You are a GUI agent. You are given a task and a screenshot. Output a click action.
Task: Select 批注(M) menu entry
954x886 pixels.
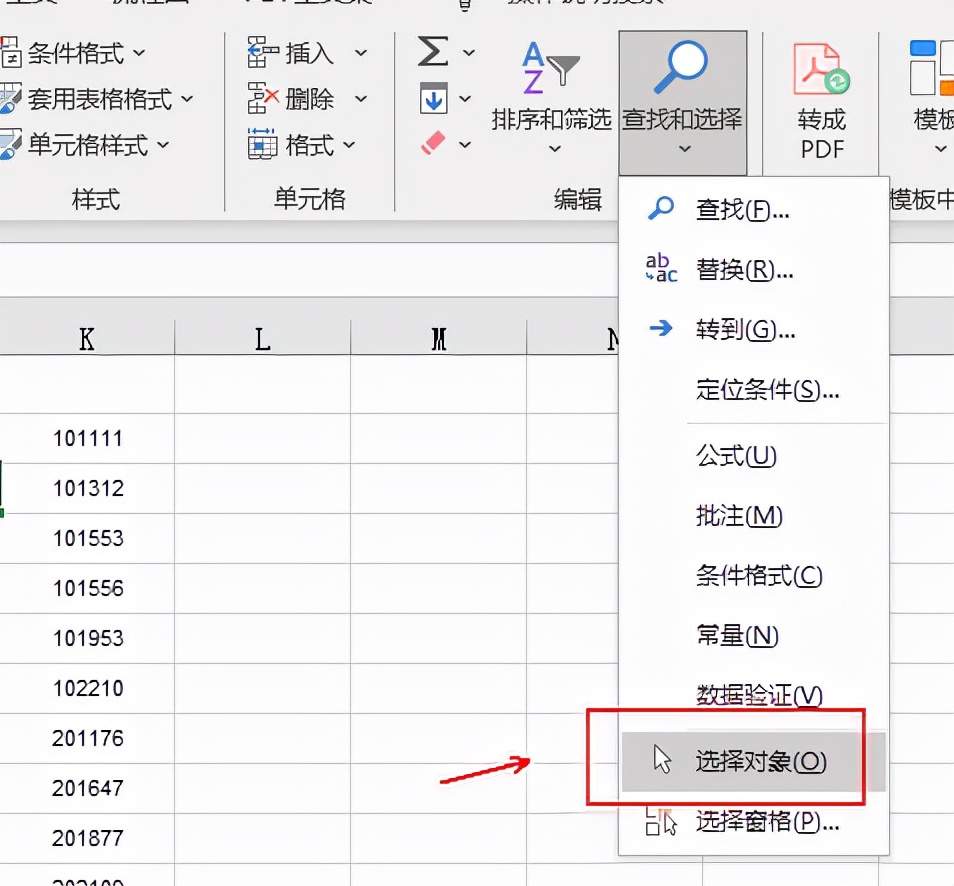click(753, 515)
